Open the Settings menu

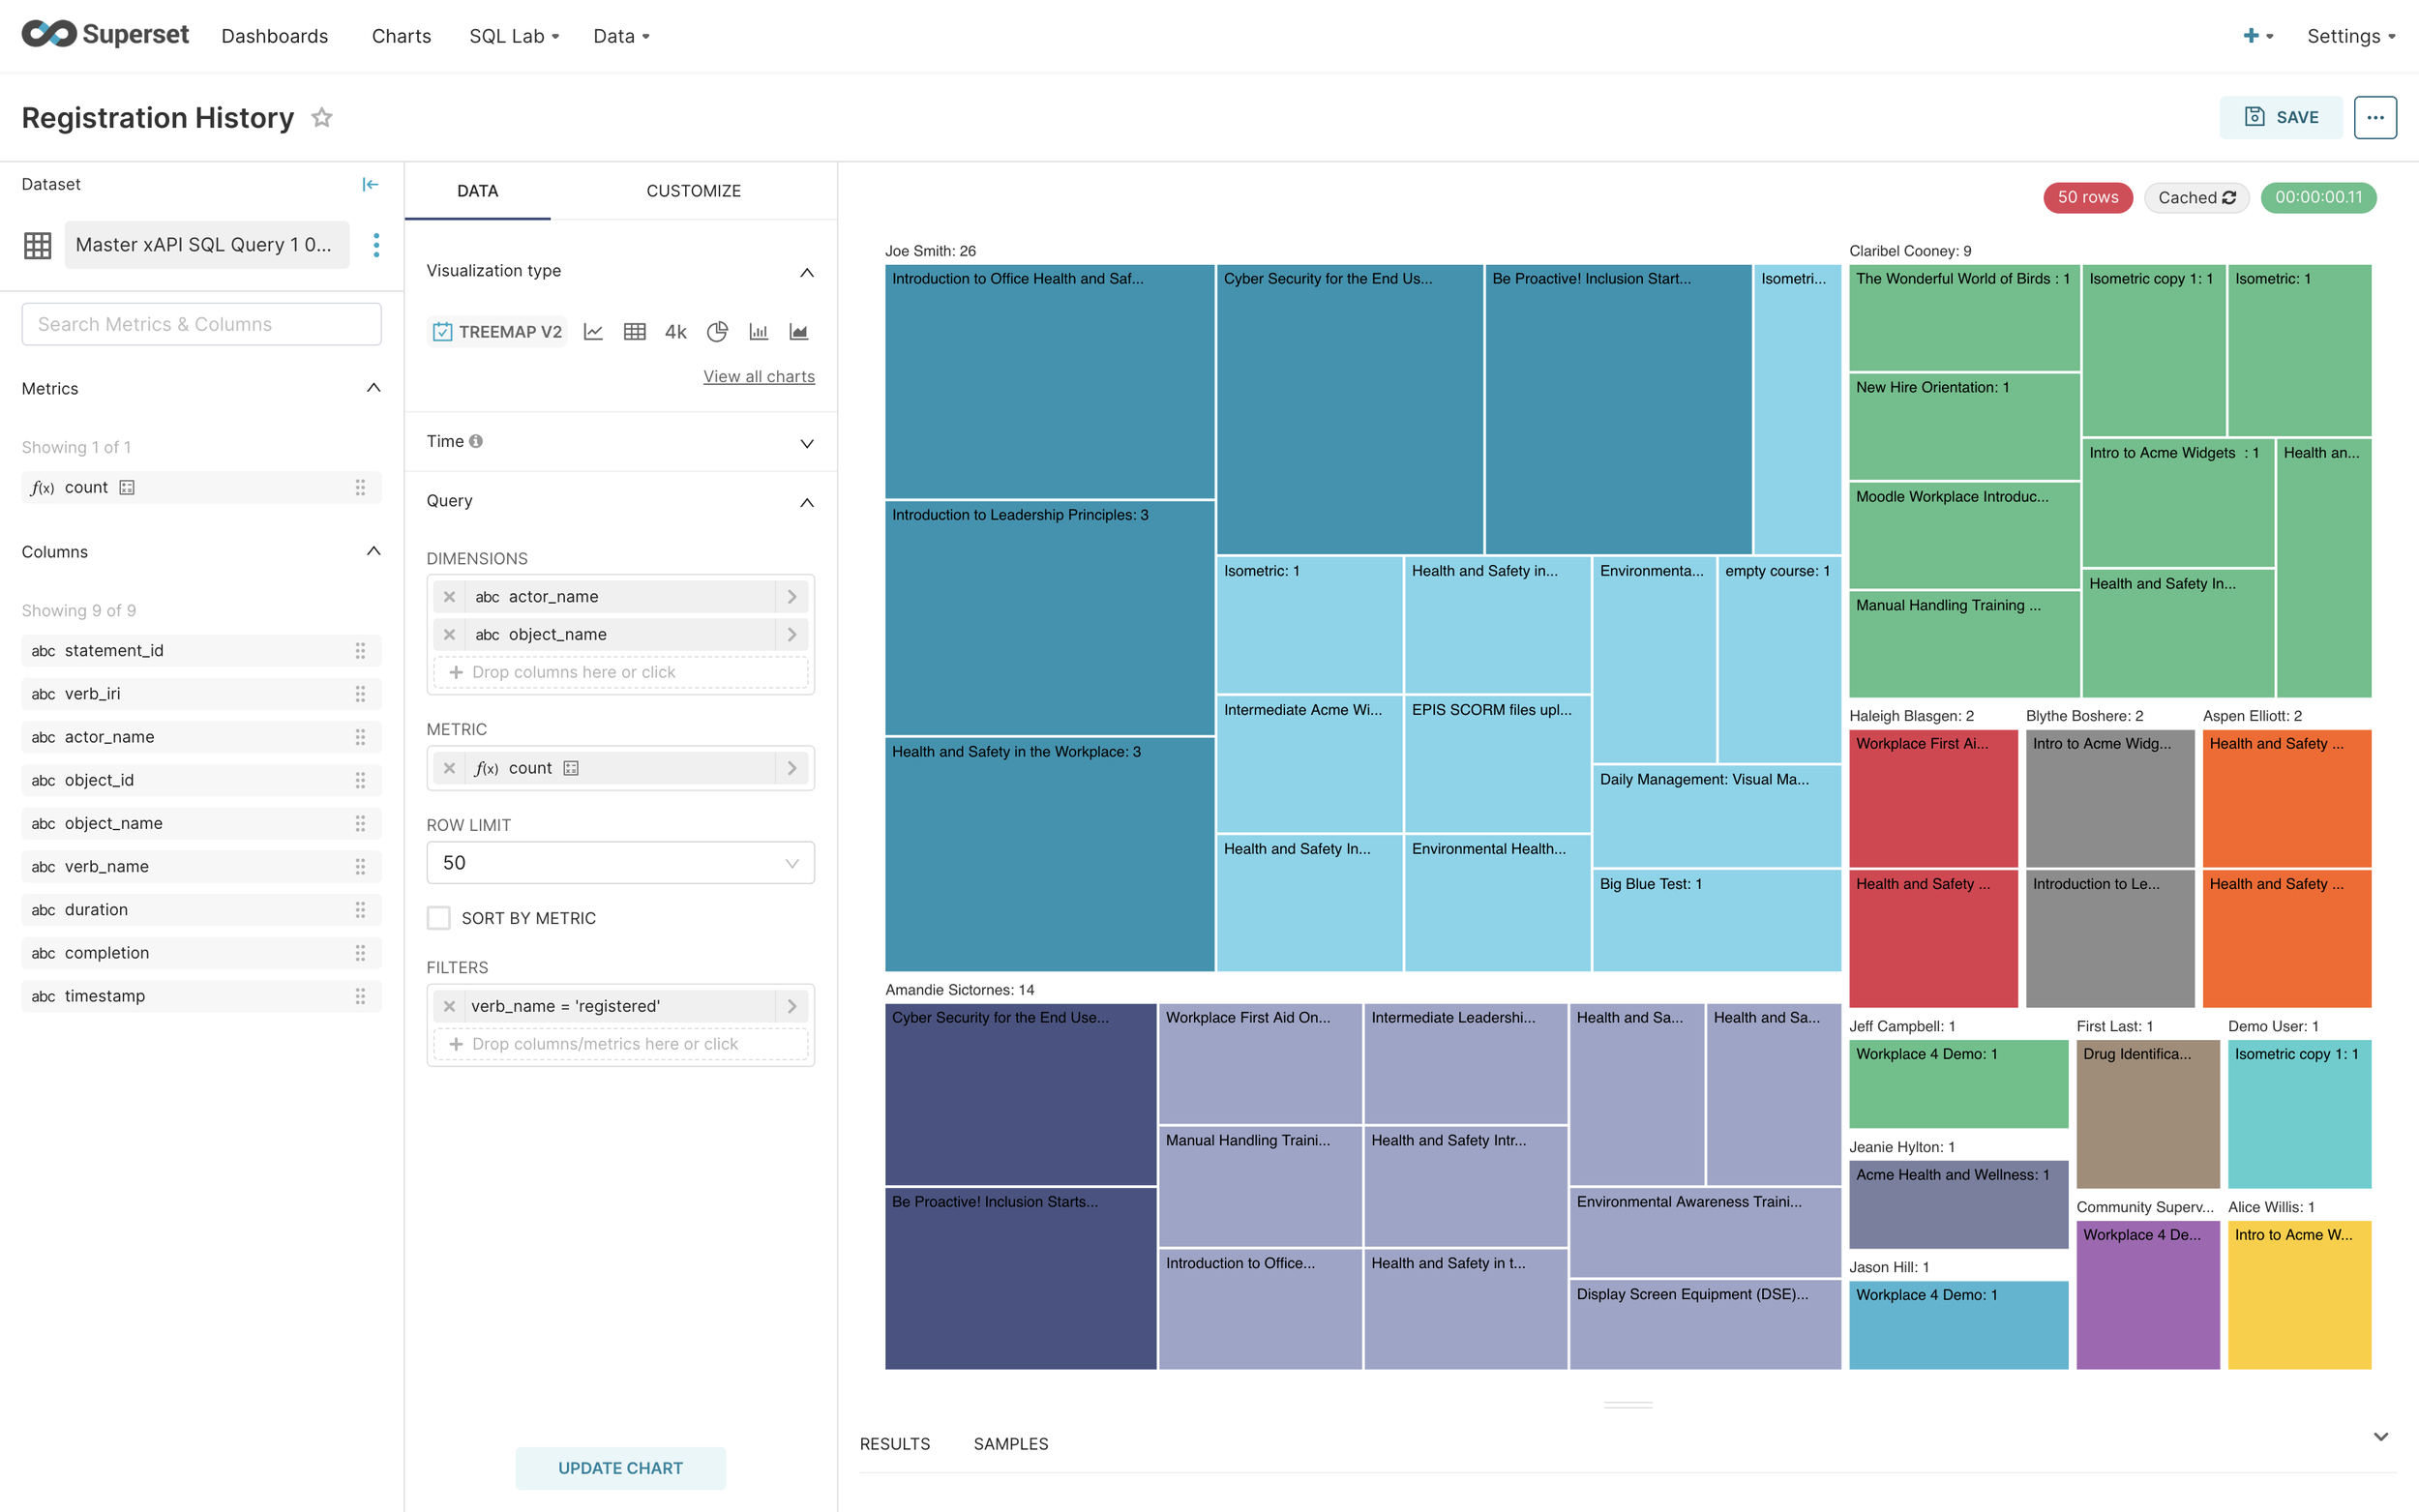pos(2351,36)
